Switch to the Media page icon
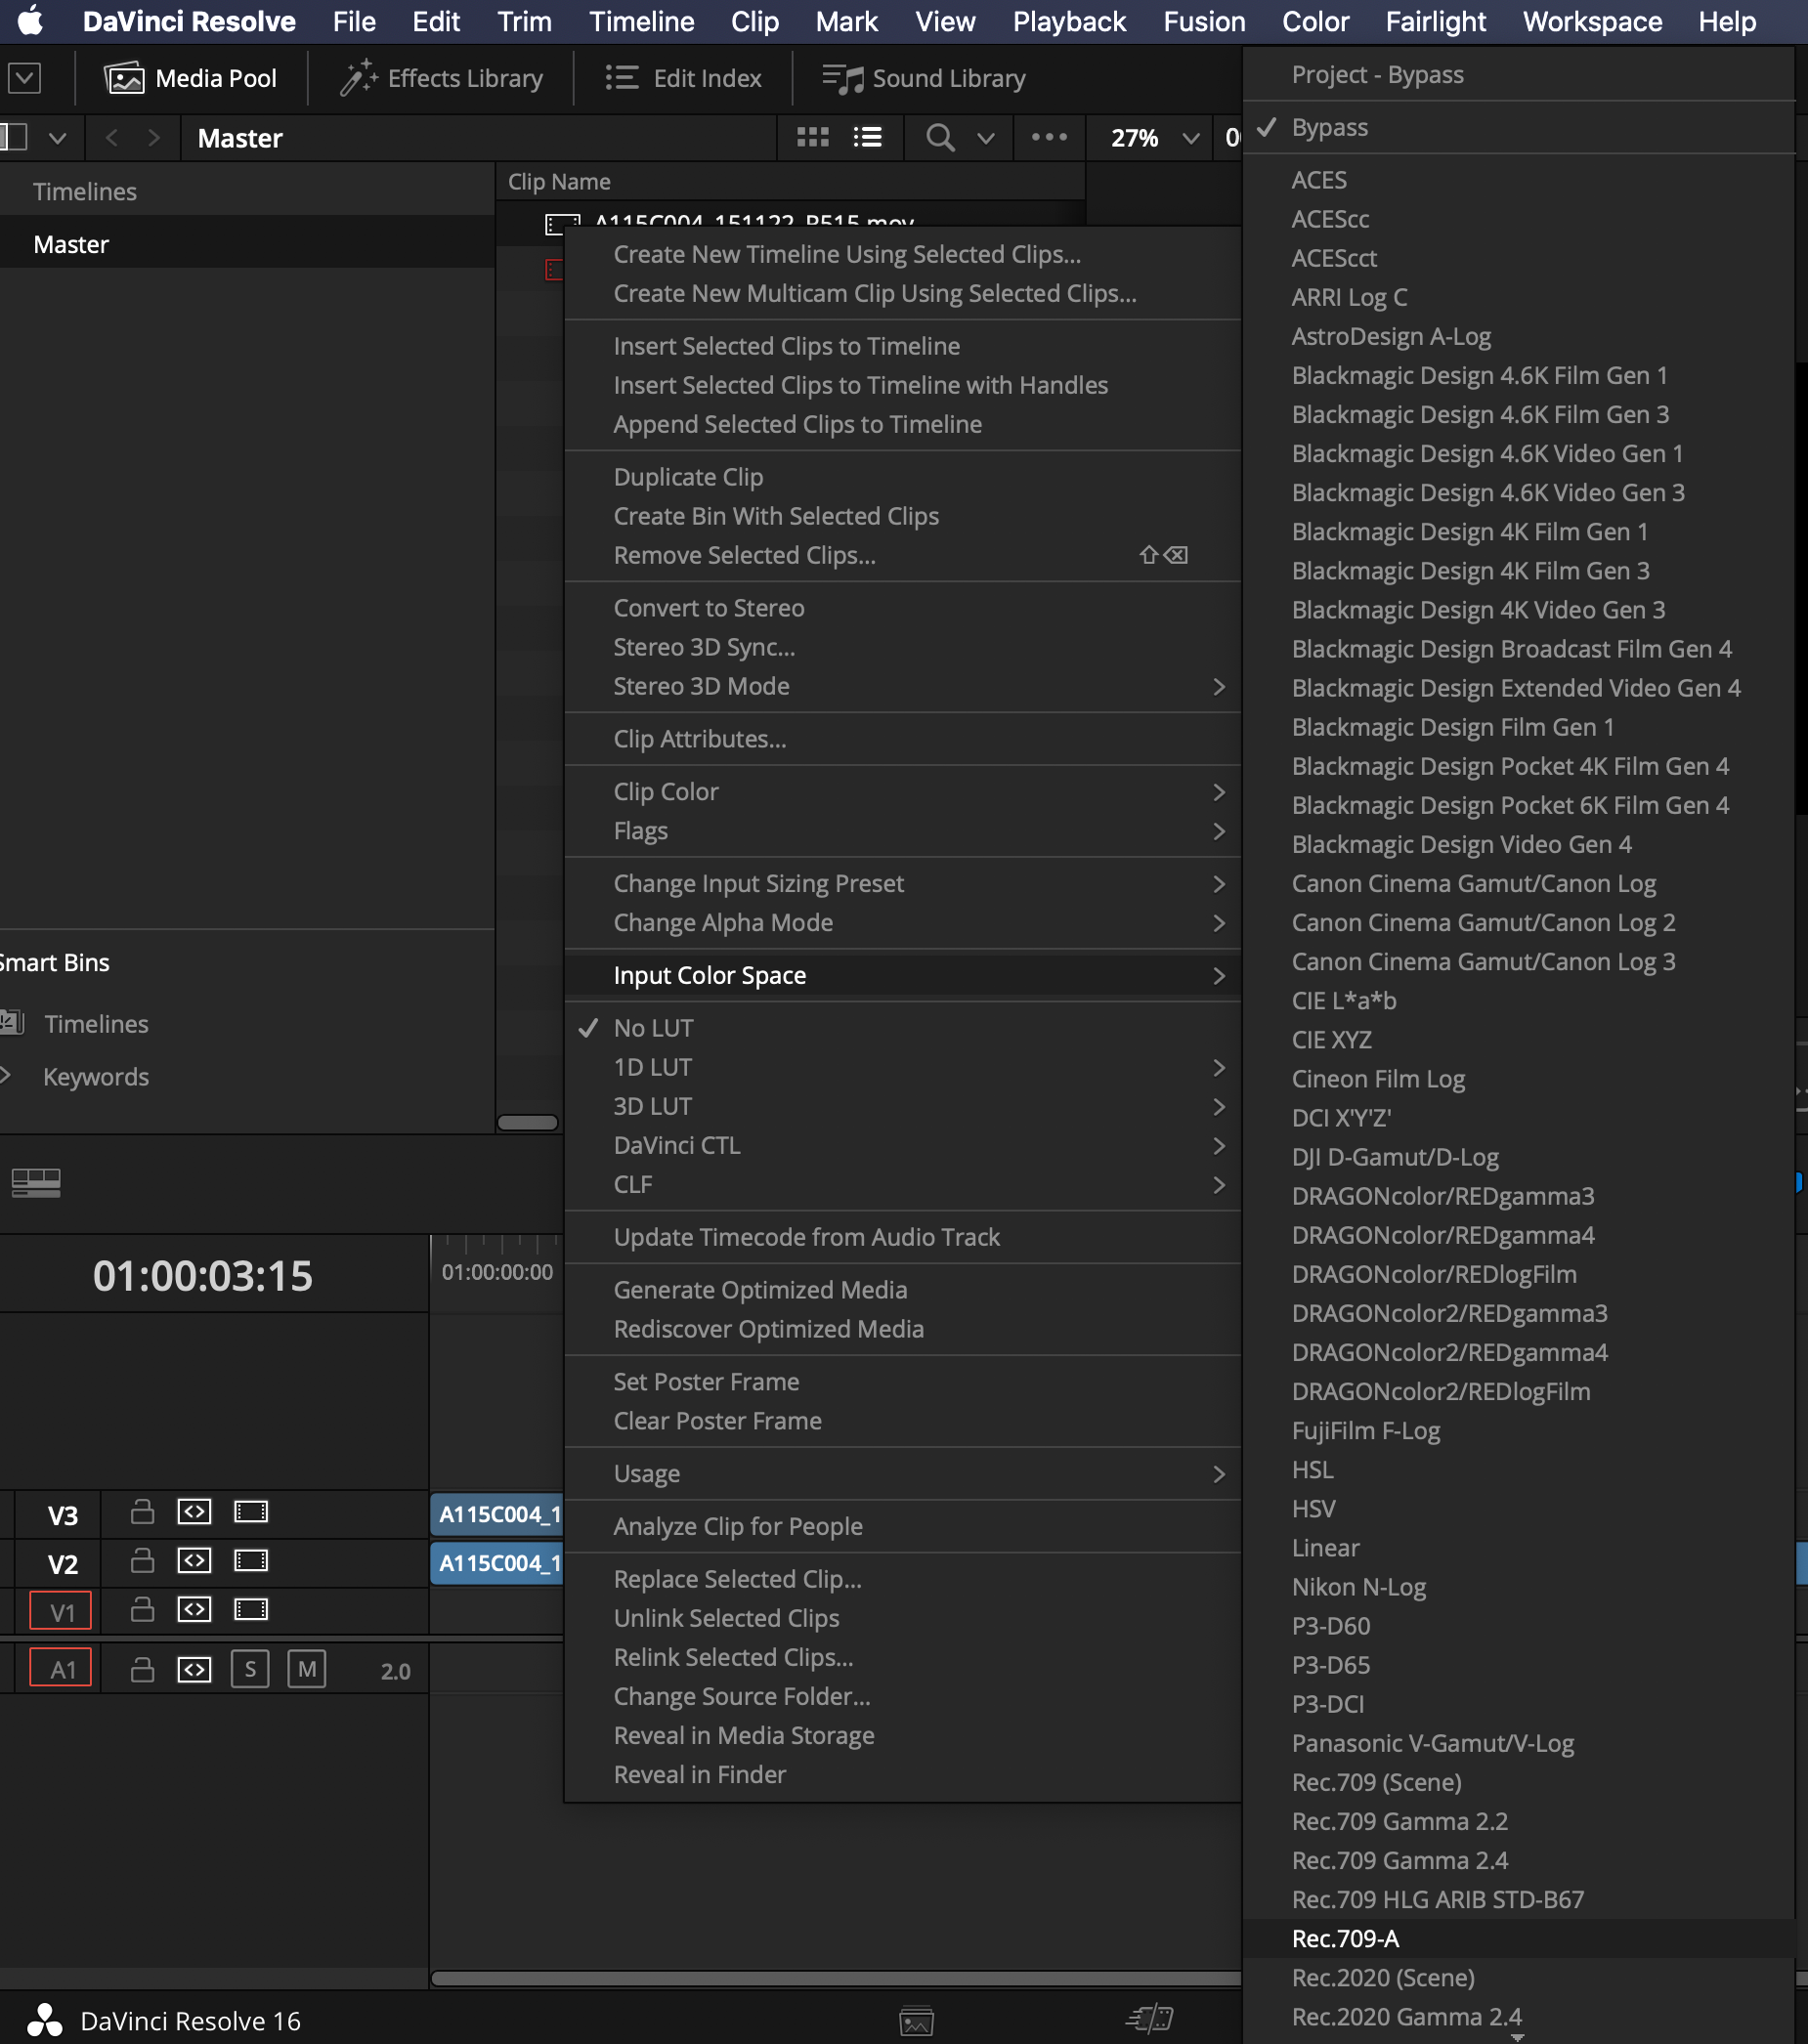 [916, 2021]
